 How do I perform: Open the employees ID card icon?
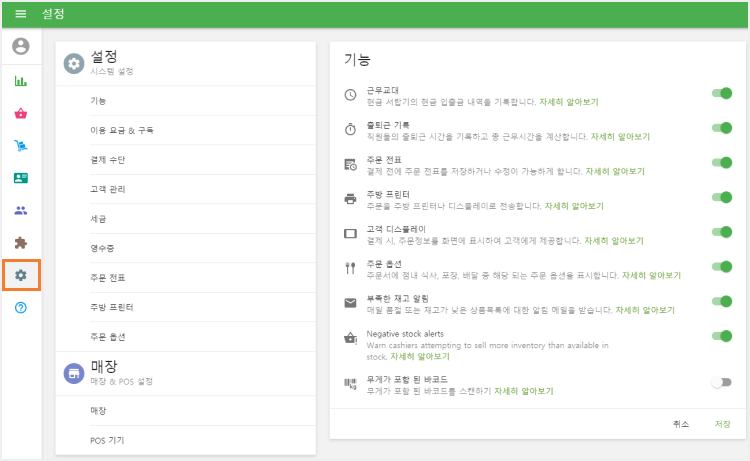(x=20, y=178)
